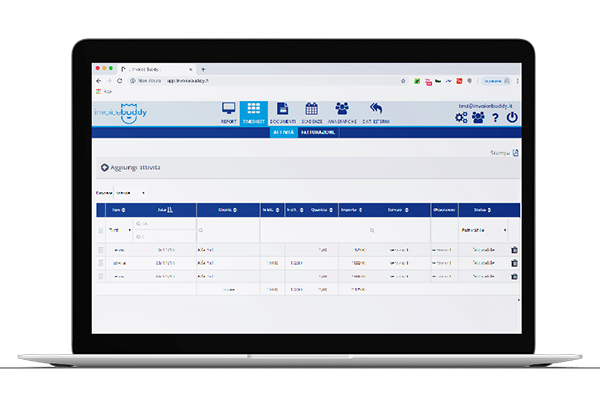
Task: Sort the table by Cliente column
Action: tap(235, 210)
